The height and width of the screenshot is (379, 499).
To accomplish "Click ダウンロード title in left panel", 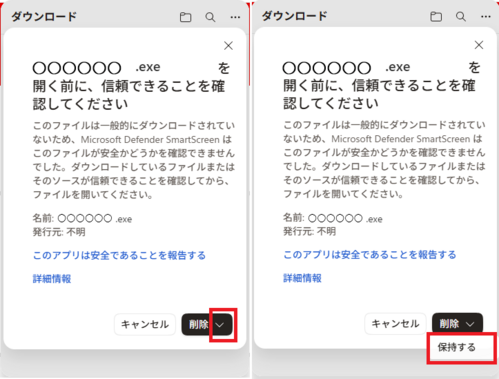I will (44, 16).
